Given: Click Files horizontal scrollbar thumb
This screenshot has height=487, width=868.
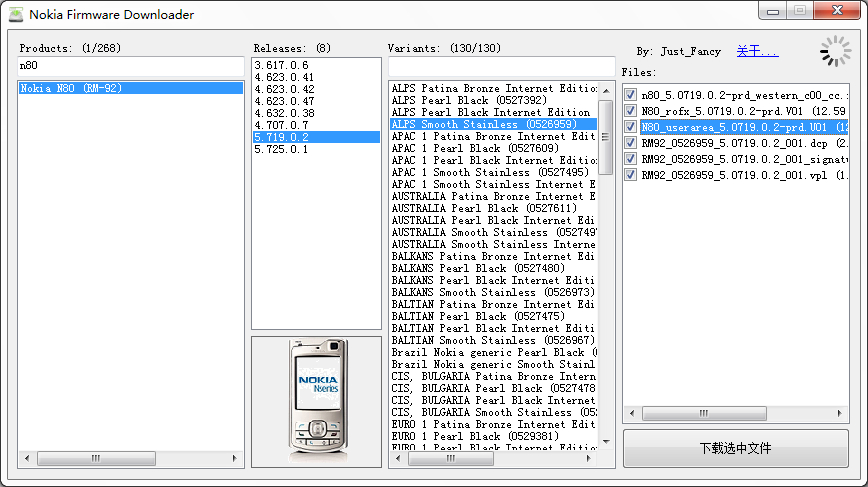Looking at the screenshot, I should [x=704, y=413].
